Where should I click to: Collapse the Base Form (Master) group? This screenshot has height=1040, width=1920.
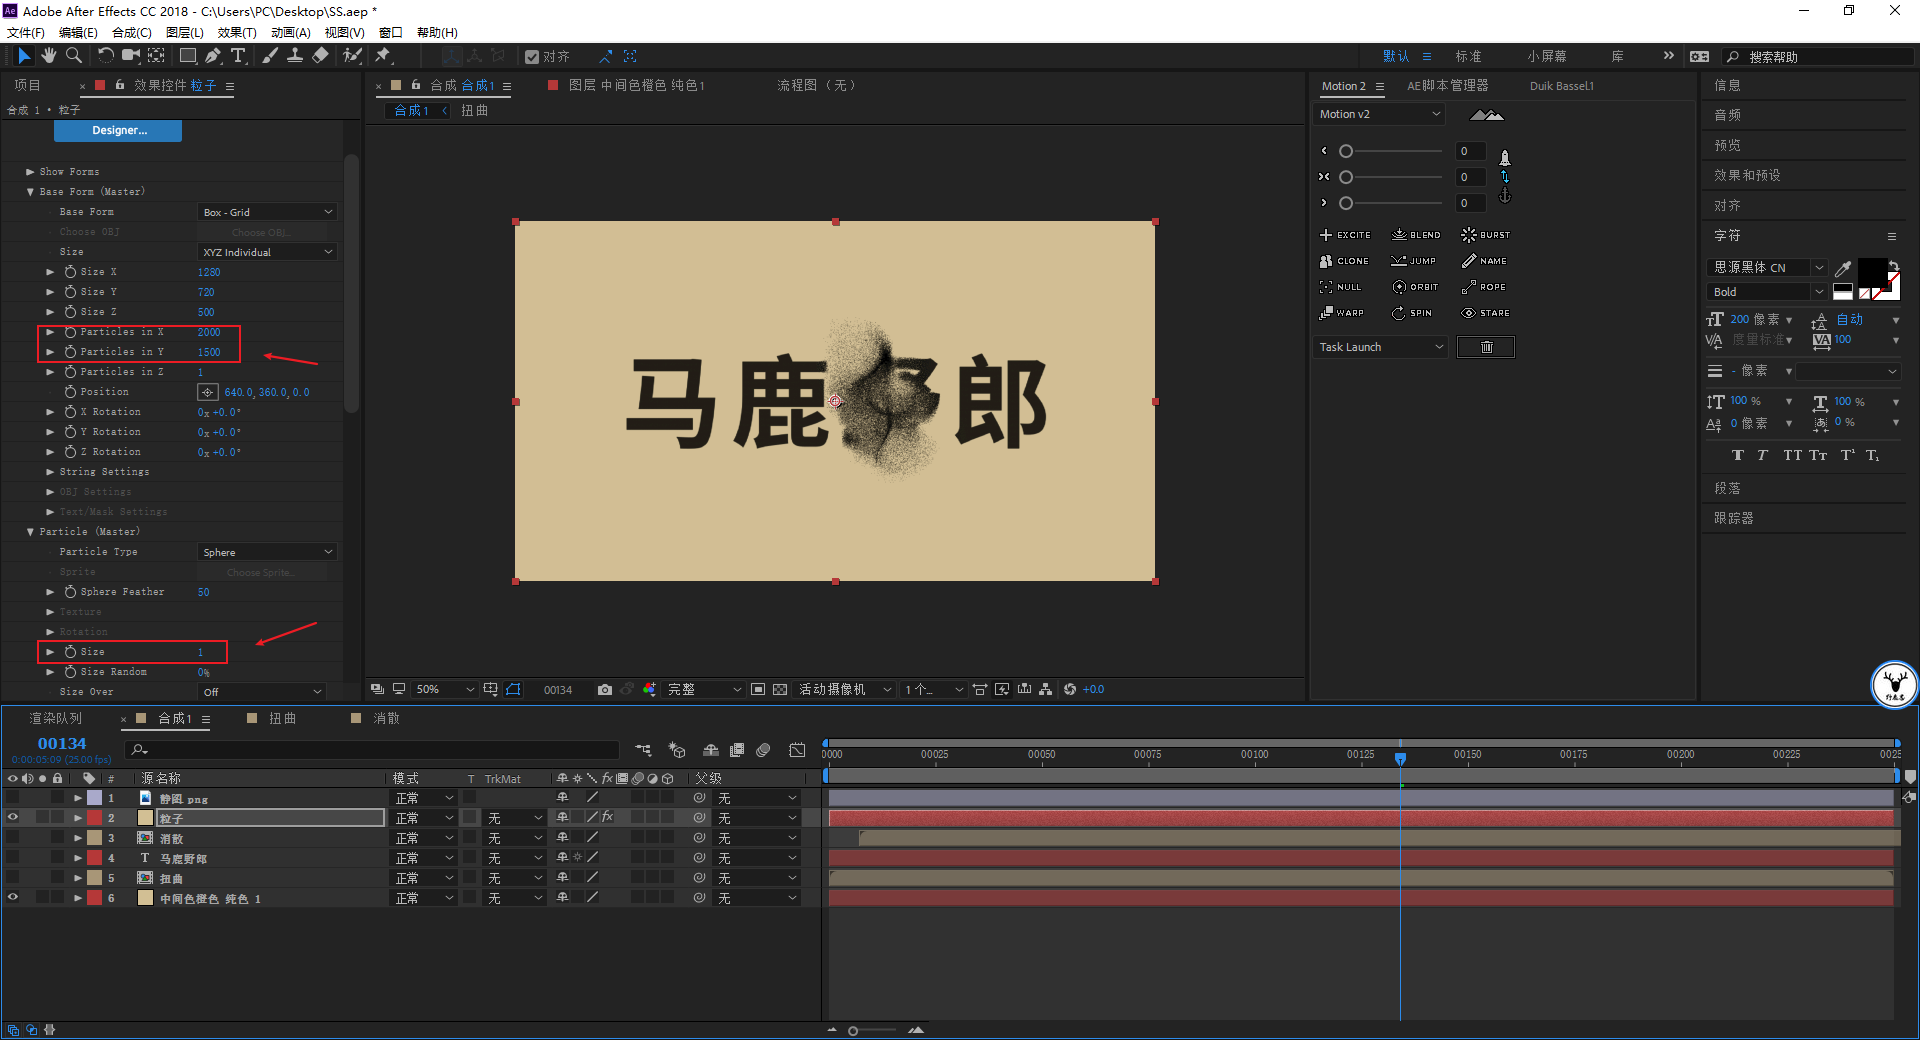[x=30, y=192]
